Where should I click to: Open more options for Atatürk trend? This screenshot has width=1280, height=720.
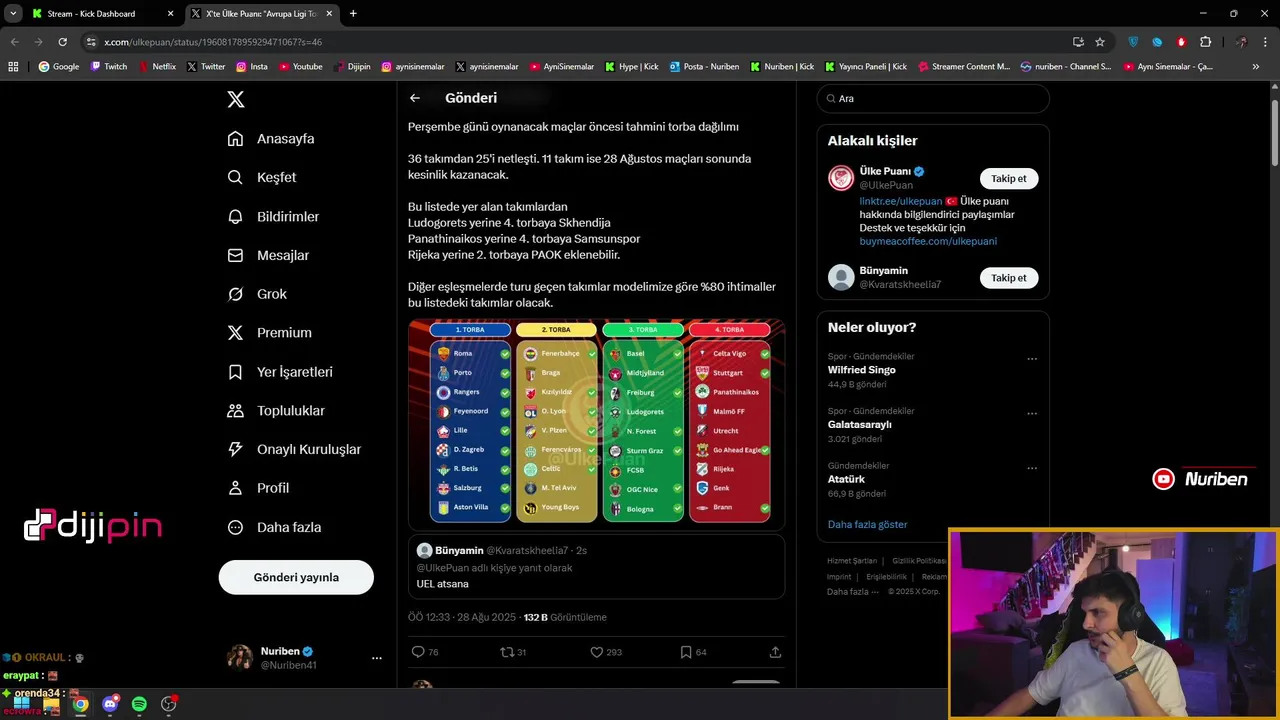click(1032, 468)
